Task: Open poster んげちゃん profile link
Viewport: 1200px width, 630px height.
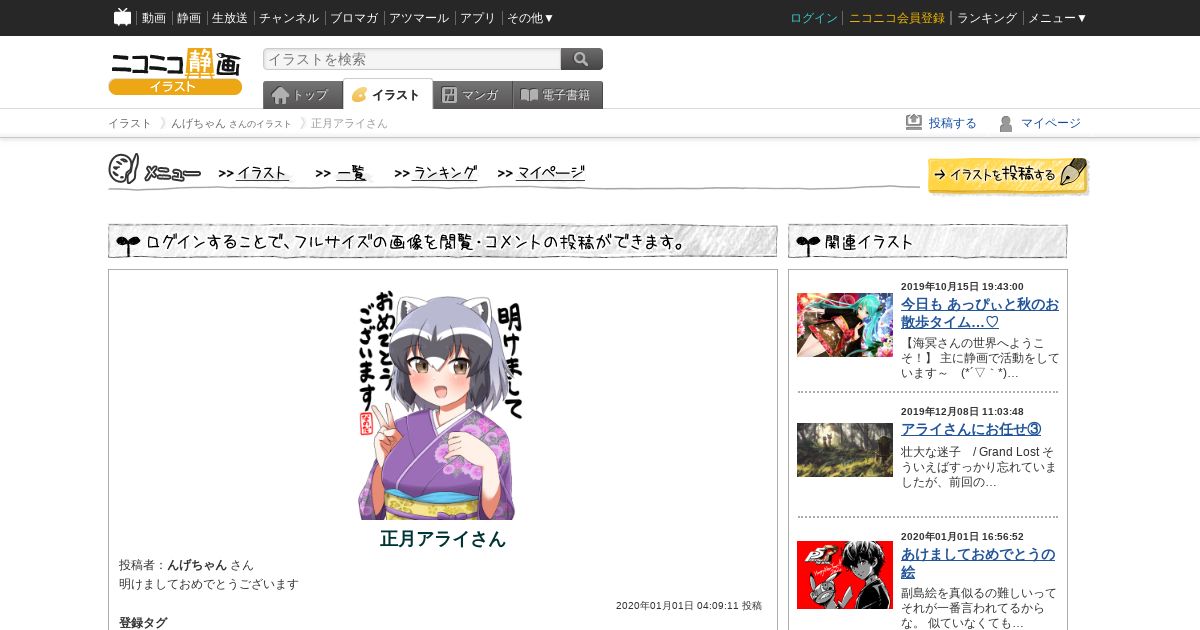Action: click(197, 565)
